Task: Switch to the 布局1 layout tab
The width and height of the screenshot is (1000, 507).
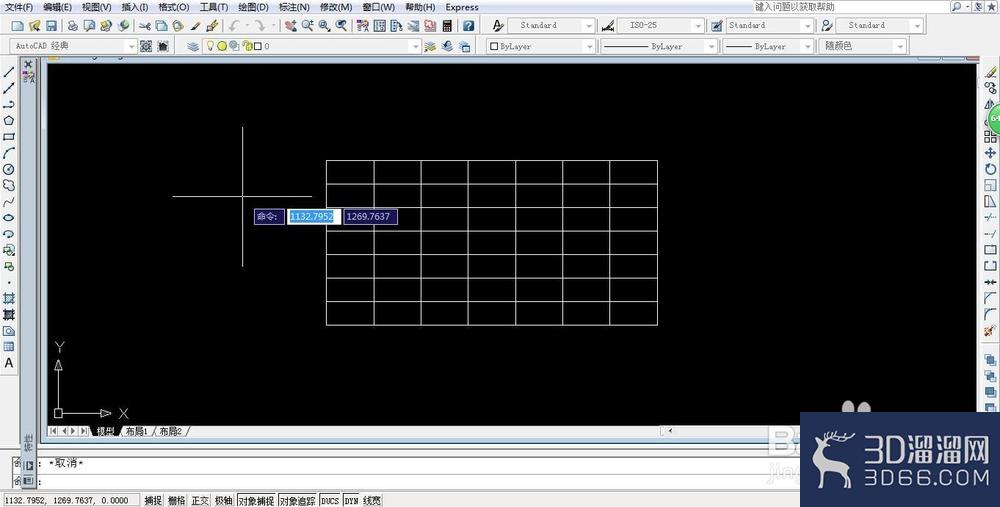Action: [x=136, y=431]
